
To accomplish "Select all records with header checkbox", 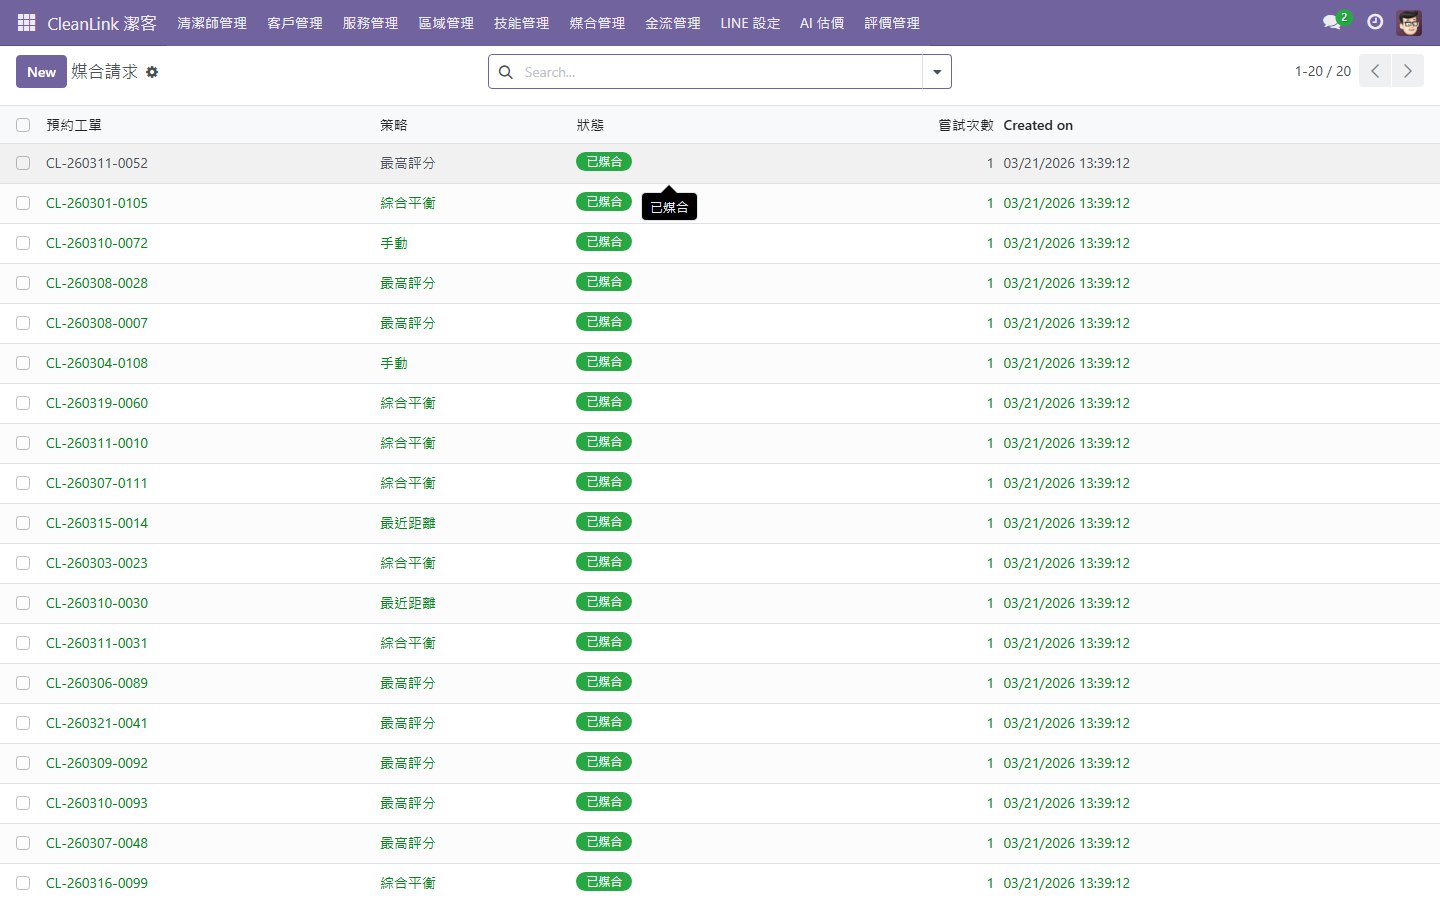I will [23, 125].
